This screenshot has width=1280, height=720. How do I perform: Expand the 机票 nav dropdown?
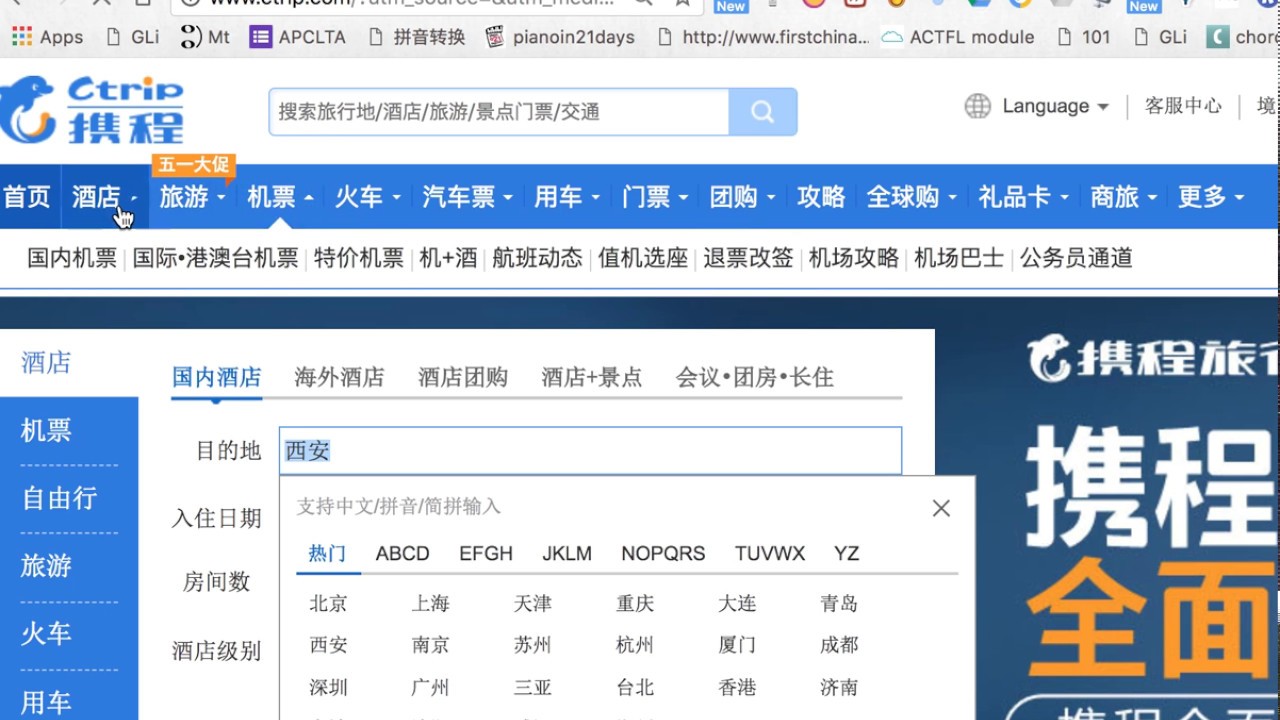coord(309,198)
